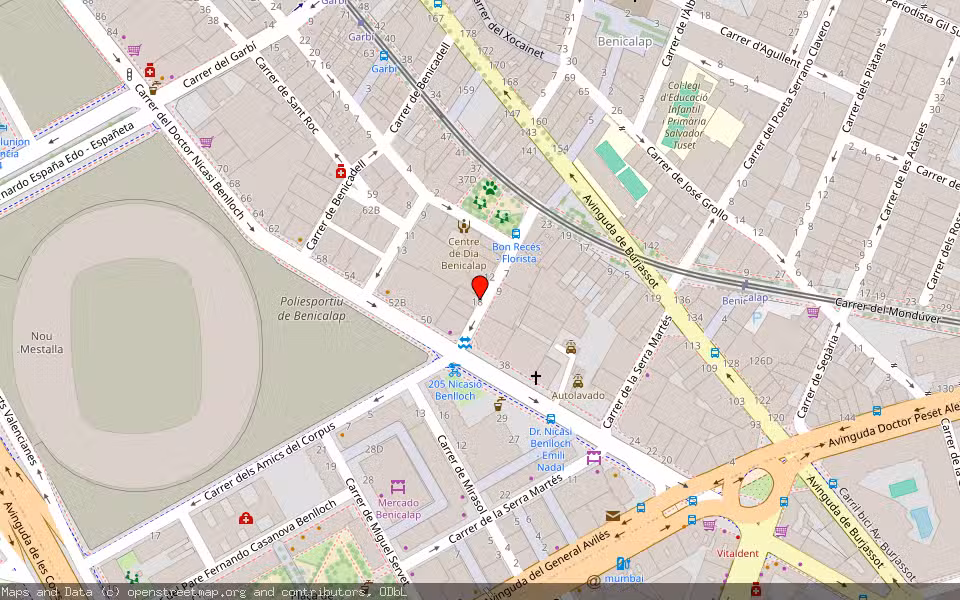Click the Benicalap neighbourhood label at top
This screenshot has height=600, width=960.
click(x=624, y=42)
